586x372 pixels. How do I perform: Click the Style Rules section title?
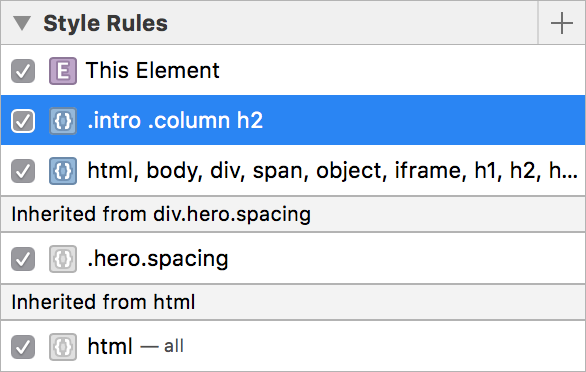pyautogui.click(x=105, y=24)
